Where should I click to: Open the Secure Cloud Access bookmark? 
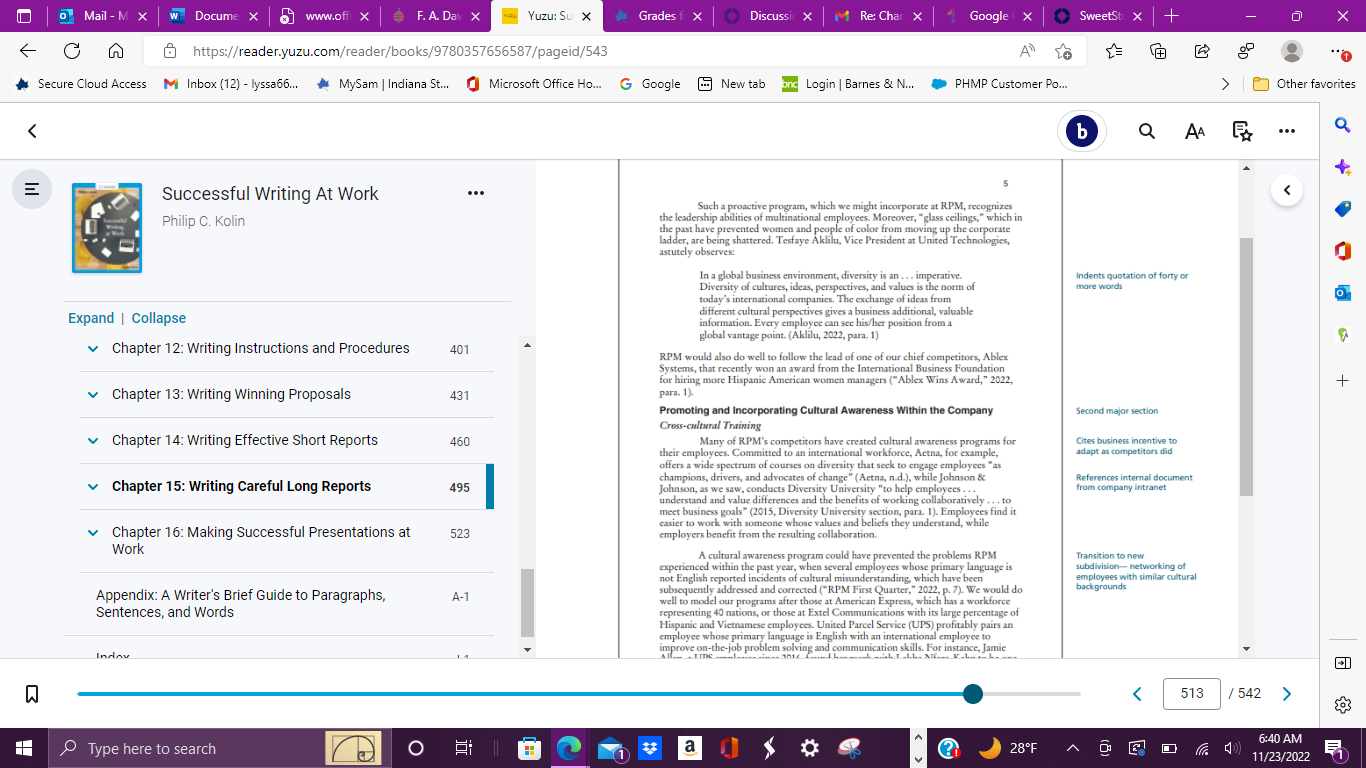tap(82, 84)
